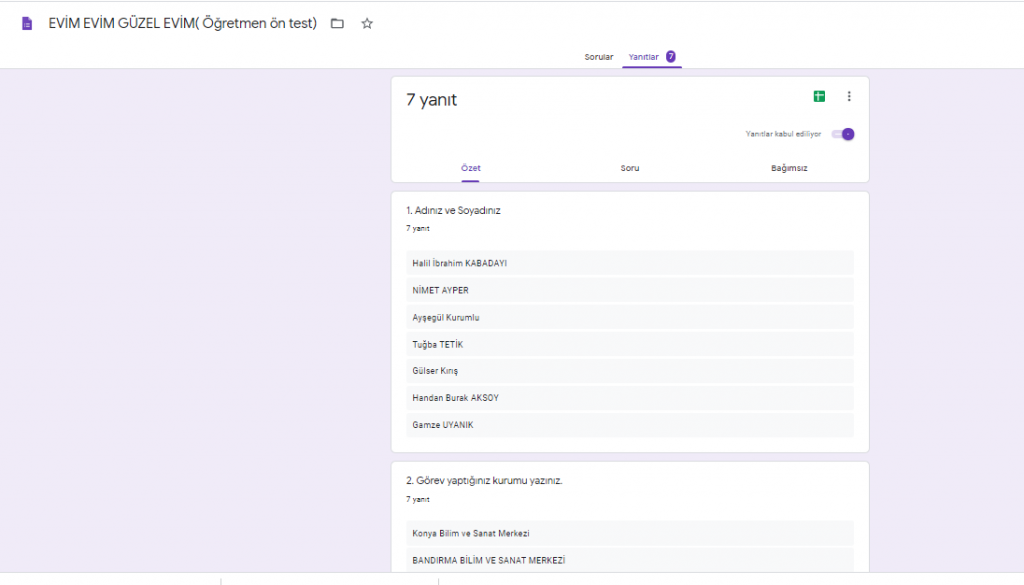Select the Halil İbrahim KABADAYI response

pyautogui.click(x=459, y=263)
